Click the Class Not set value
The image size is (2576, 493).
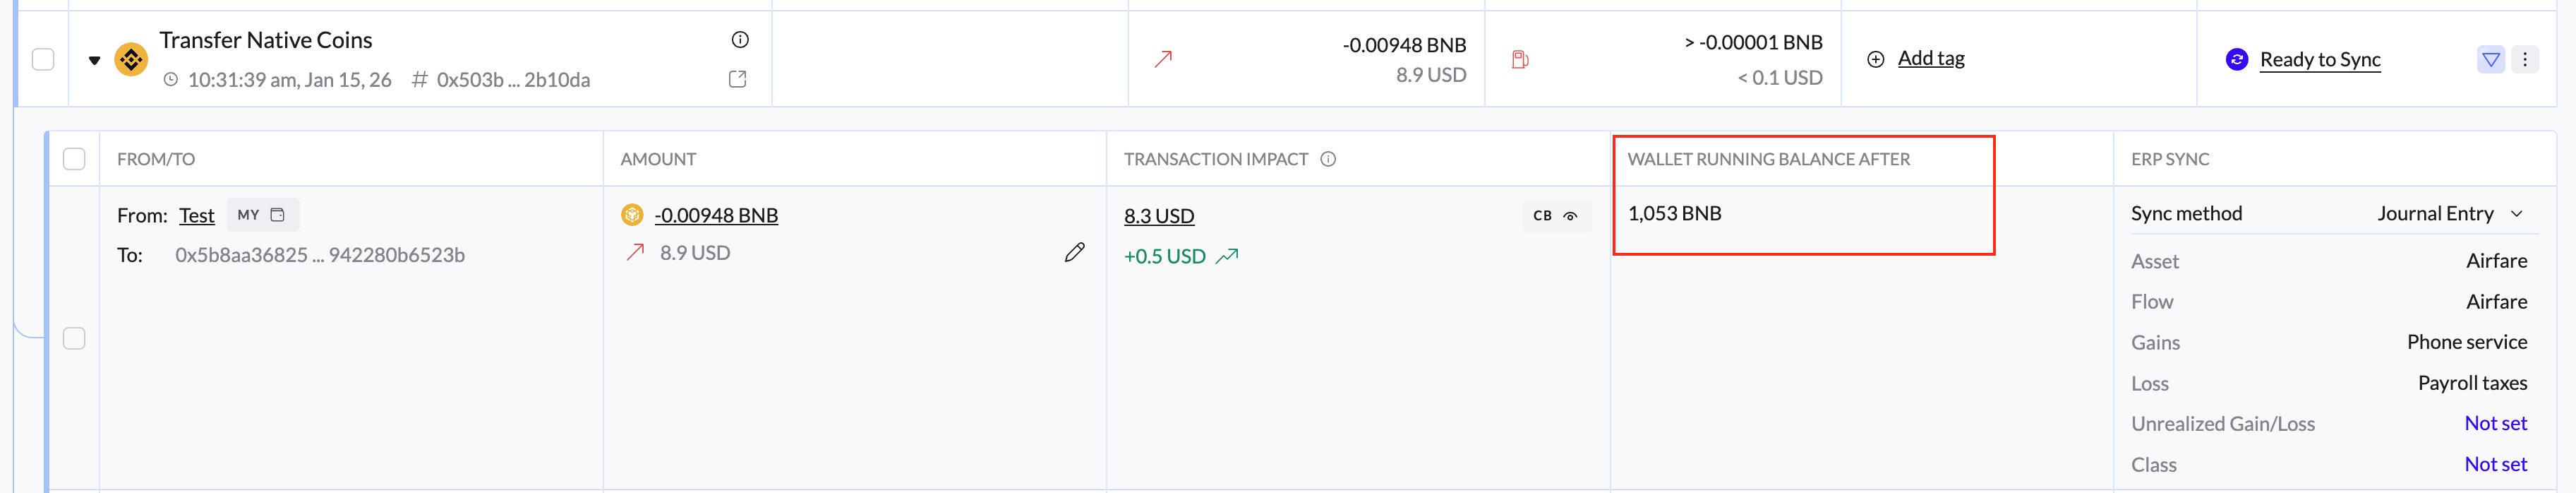coord(2495,465)
